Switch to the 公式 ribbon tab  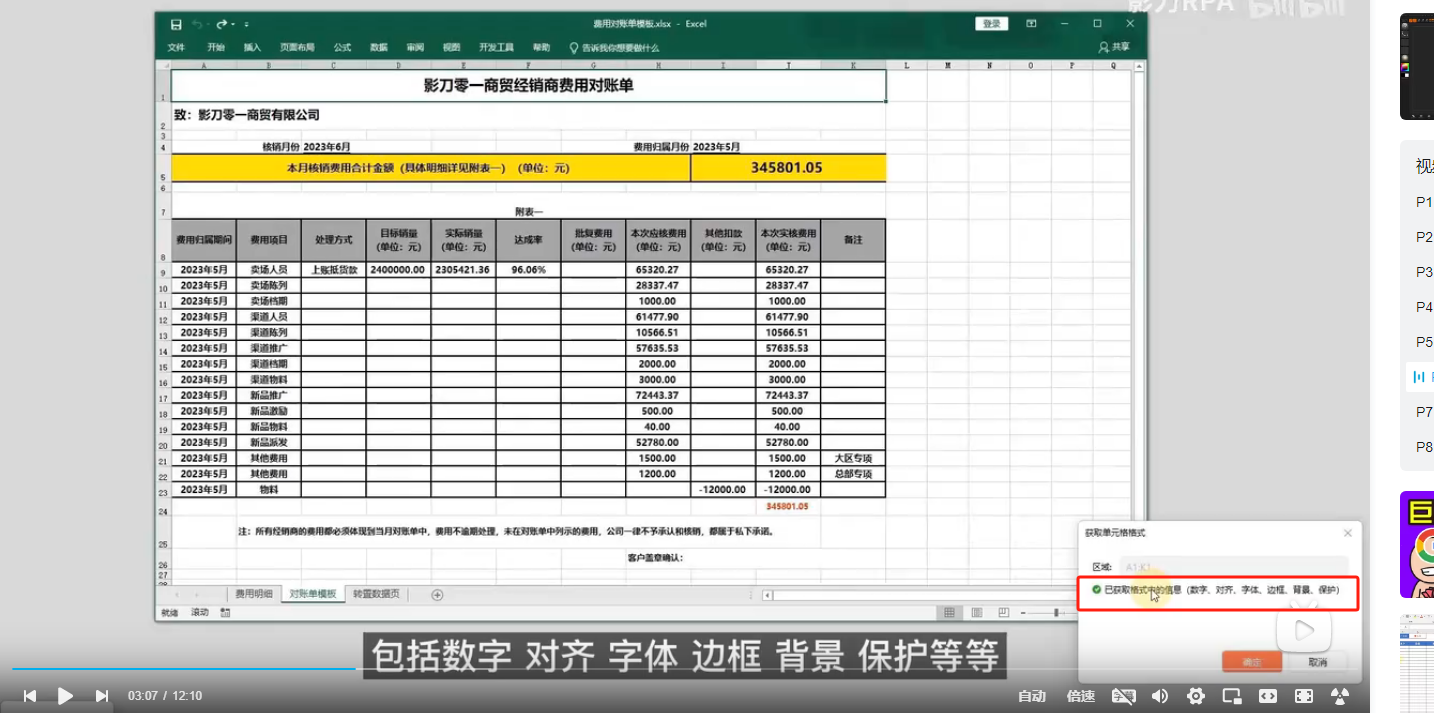tap(343, 47)
